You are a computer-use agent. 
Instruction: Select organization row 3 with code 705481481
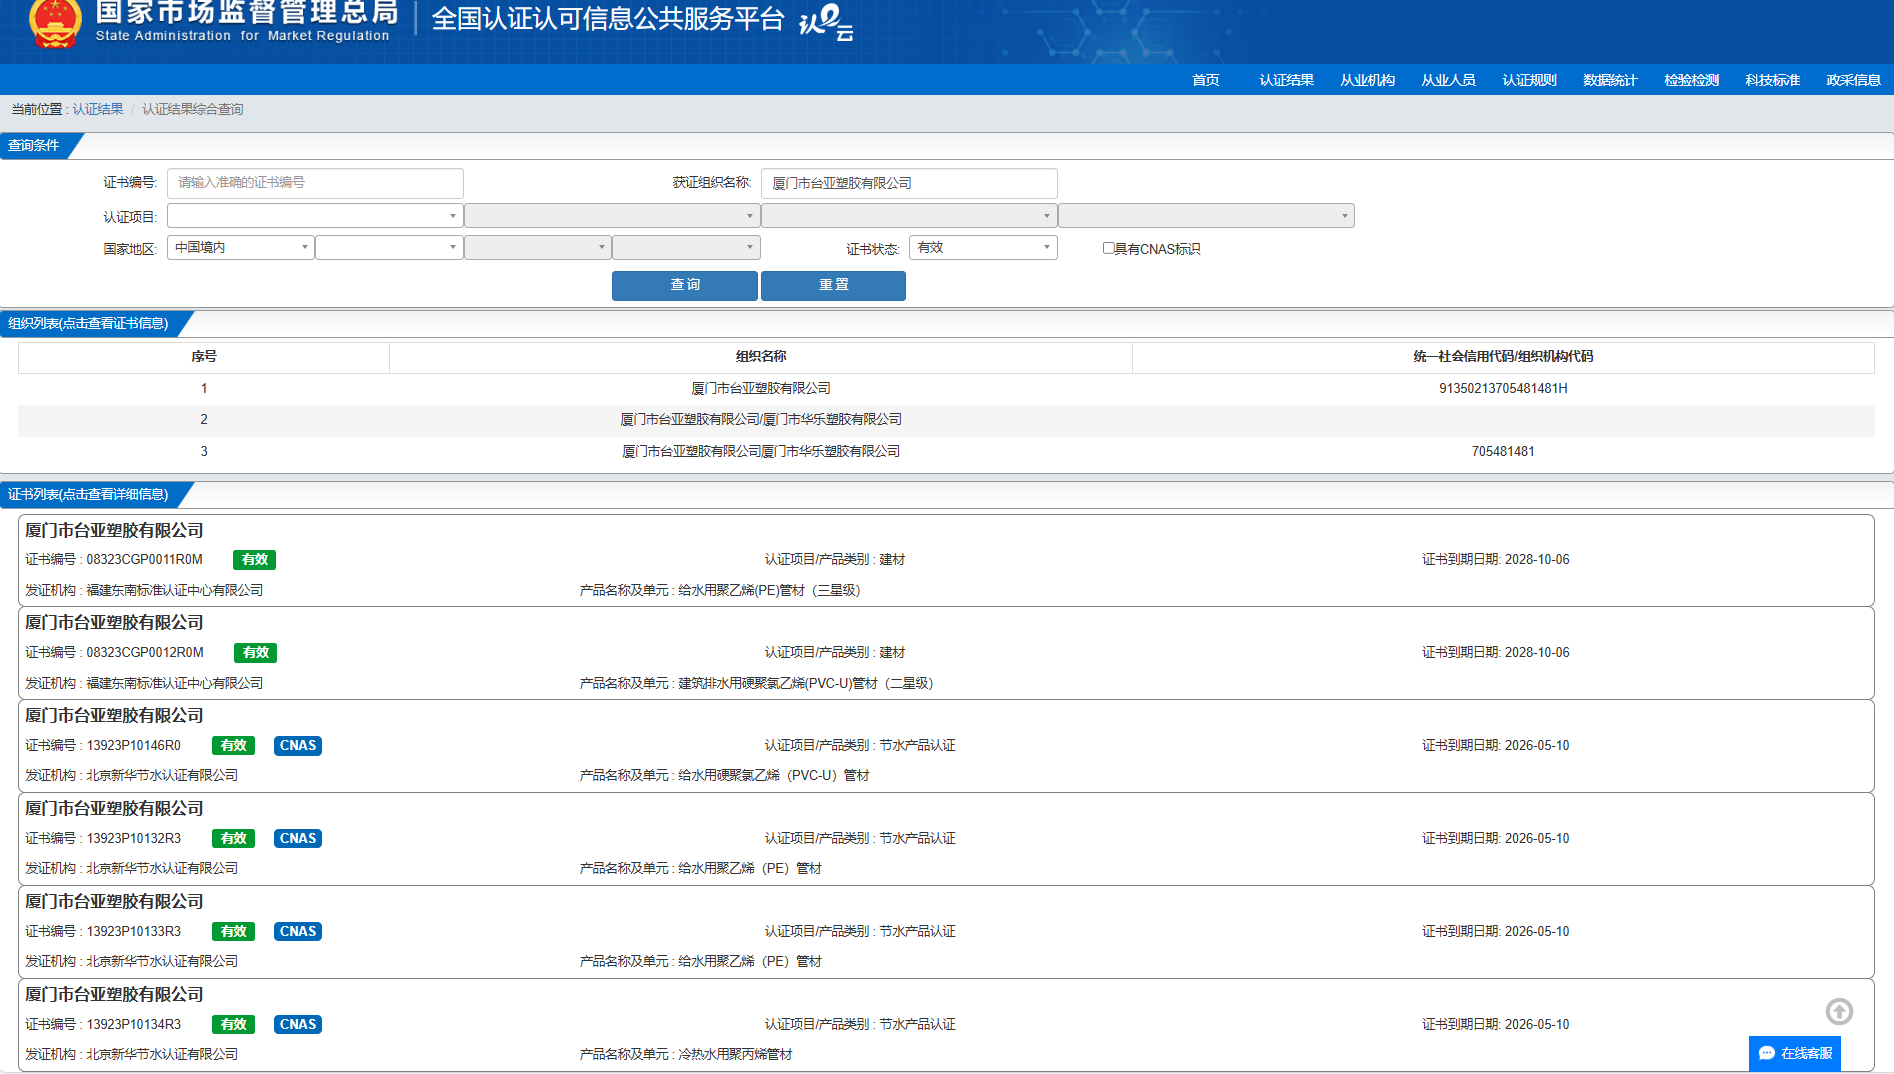point(946,452)
